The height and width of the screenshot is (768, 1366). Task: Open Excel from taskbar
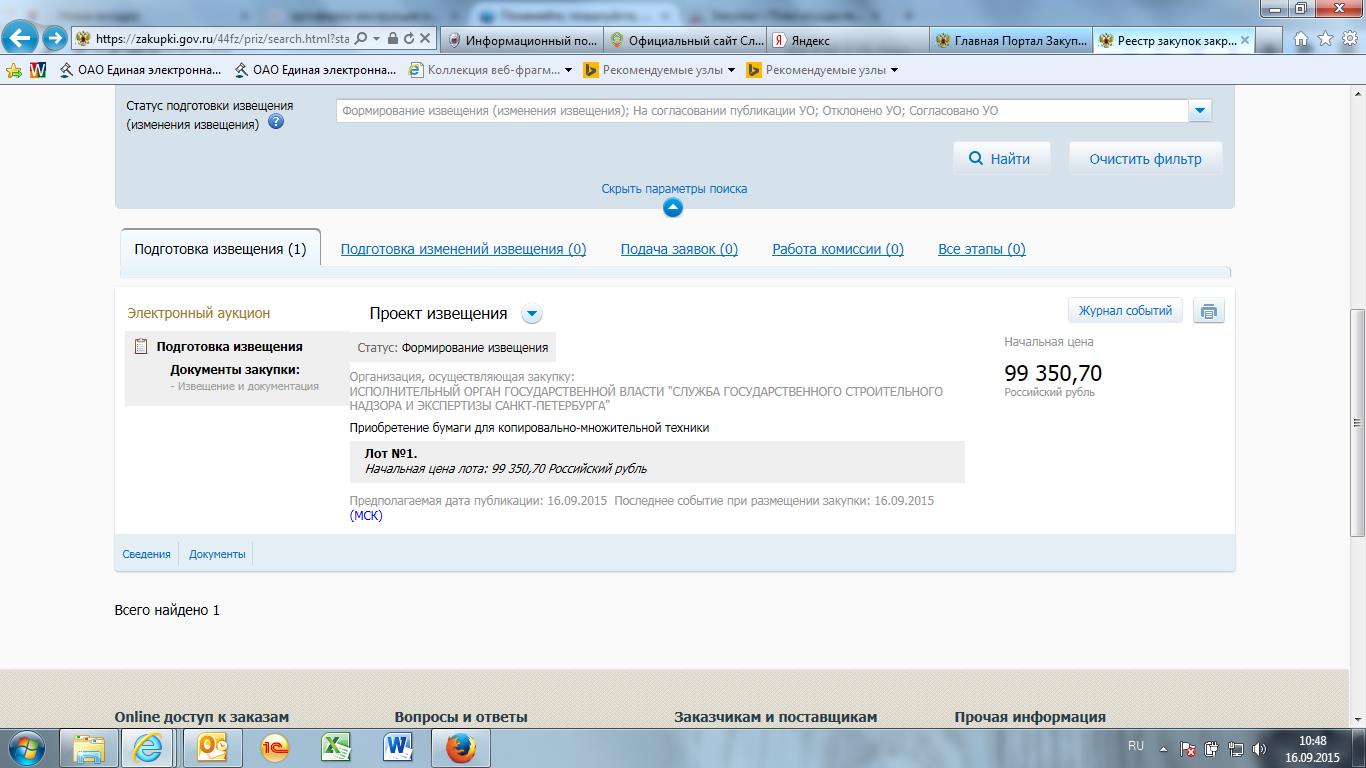(336, 747)
